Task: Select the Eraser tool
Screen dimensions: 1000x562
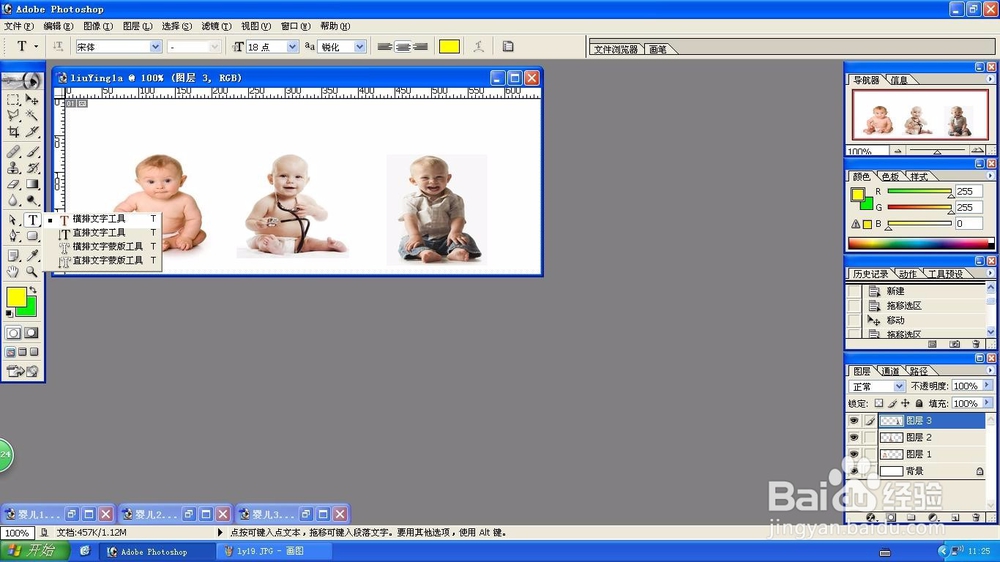Action: 13,184
